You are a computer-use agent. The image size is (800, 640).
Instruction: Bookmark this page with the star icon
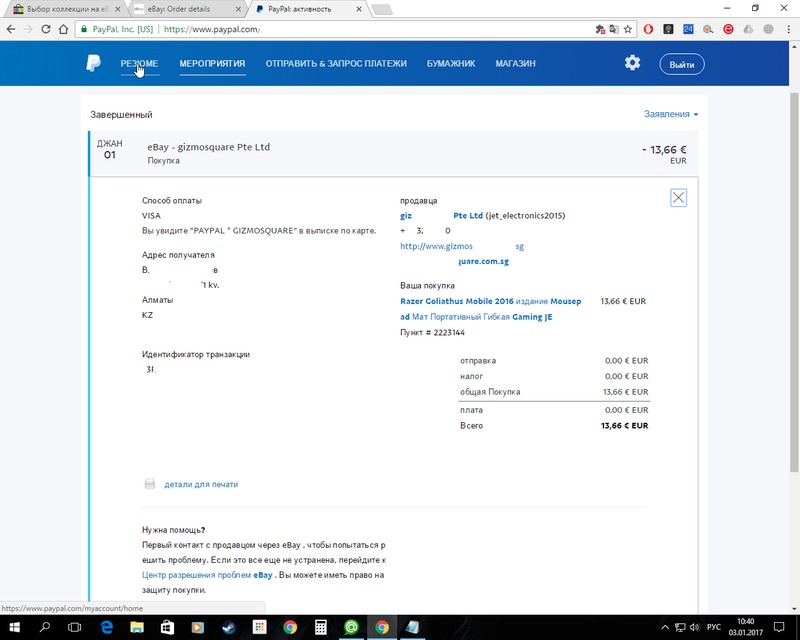628,29
